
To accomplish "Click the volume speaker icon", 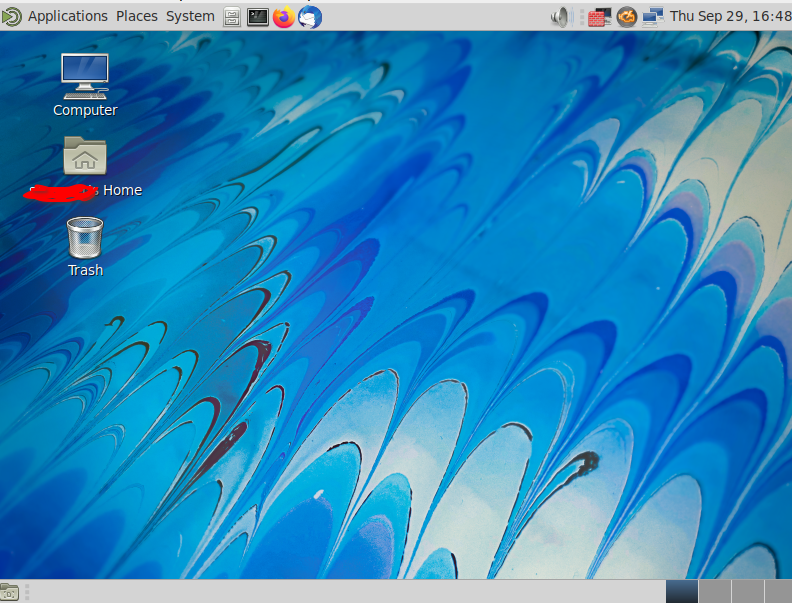I will pos(560,17).
